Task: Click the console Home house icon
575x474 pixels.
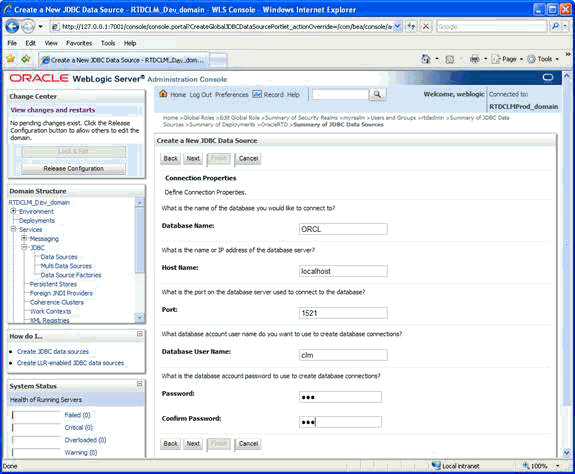Action: click(163, 94)
